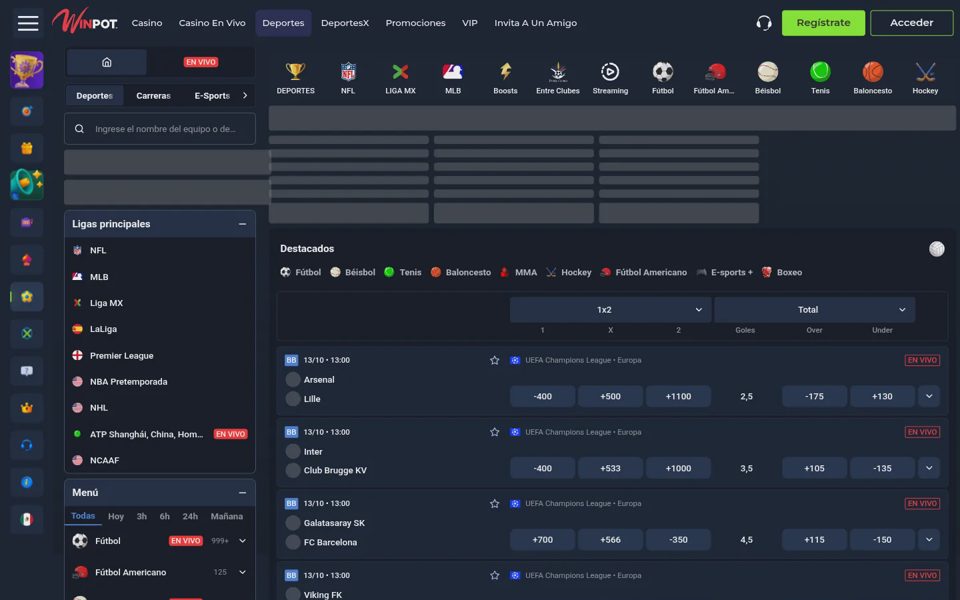Open the Total market dropdown

[x=814, y=310]
